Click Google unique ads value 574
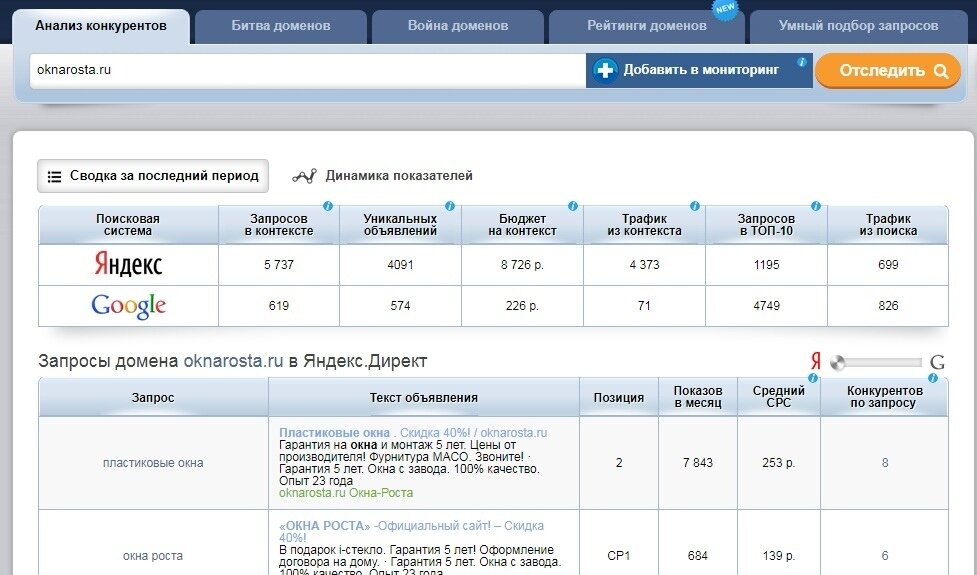Viewport: 977px width, 575px height. click(x=400, y=306)
